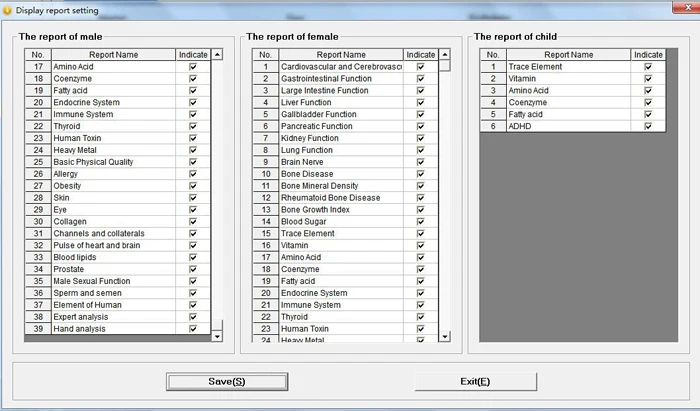Screen dimensions: 700x411
Task: Disable female Blood Sugar report
Action: (x=421, y=221)
